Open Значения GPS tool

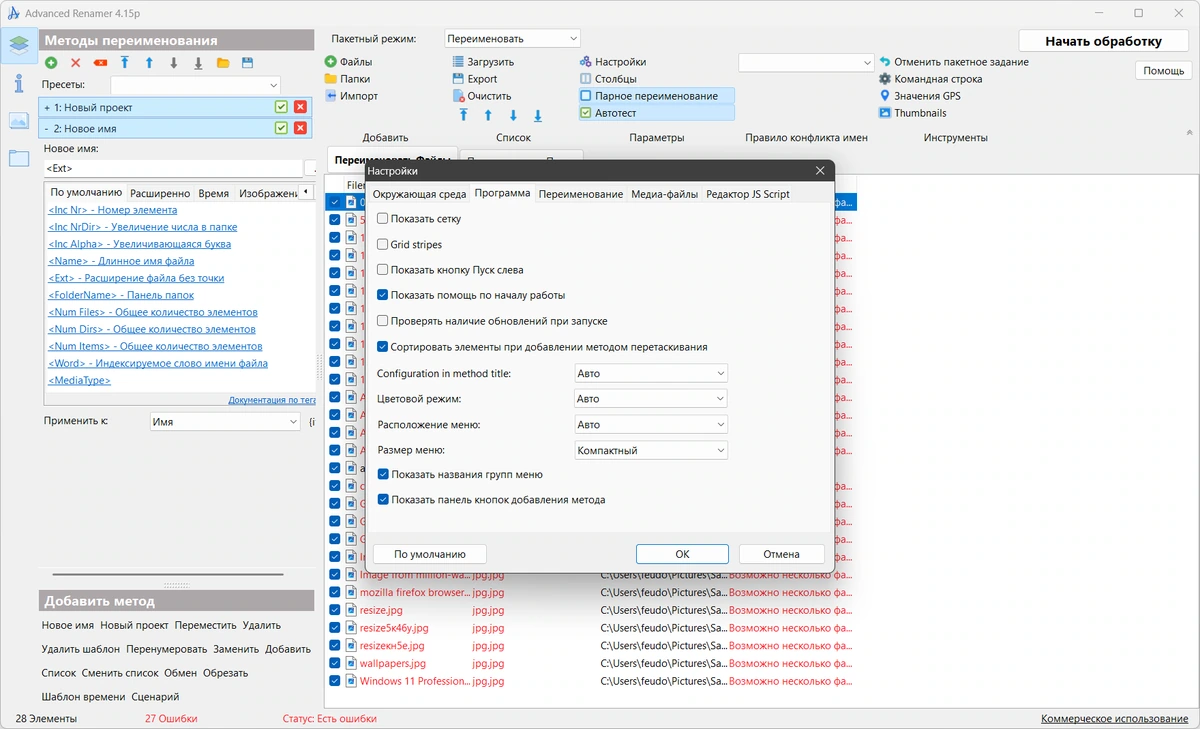920,96
